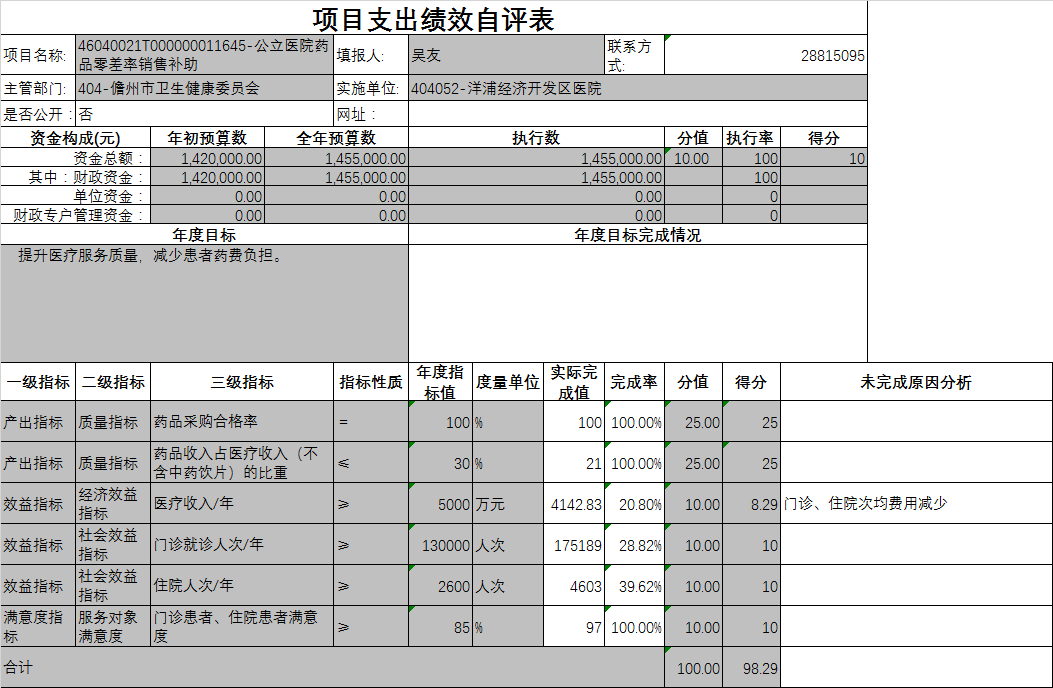
Task: Select the 是否公开 value cell 否
Action: tap(204, 114)
